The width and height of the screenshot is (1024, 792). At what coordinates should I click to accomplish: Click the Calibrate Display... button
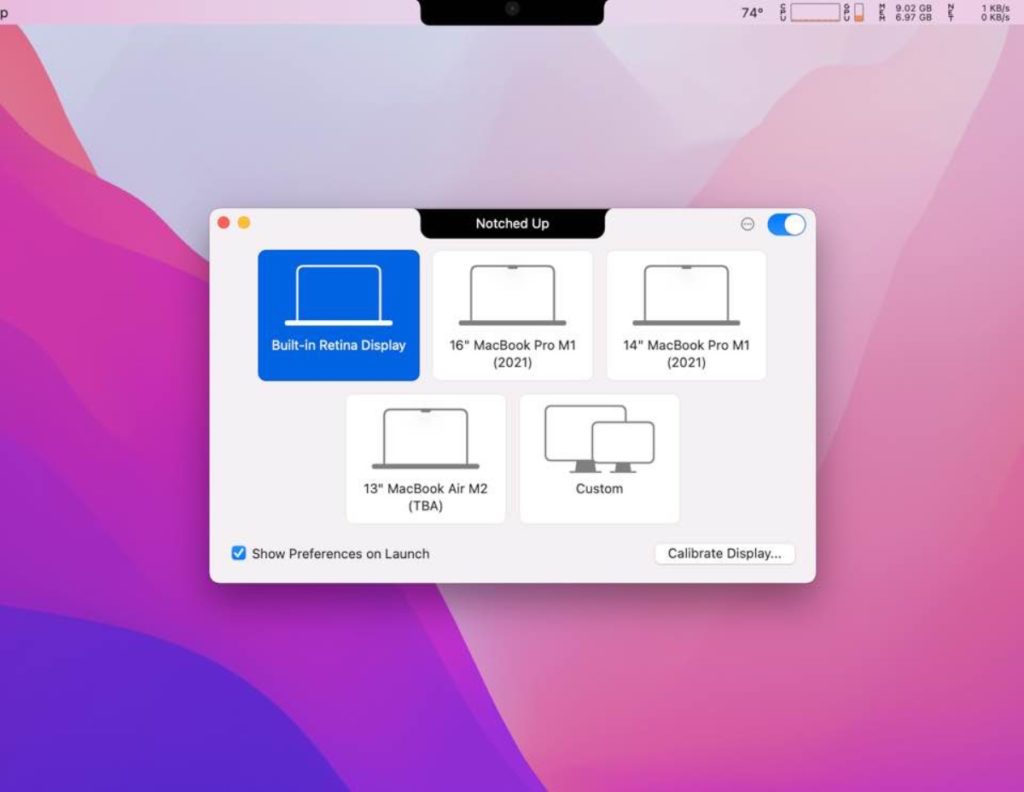point(724,553)
